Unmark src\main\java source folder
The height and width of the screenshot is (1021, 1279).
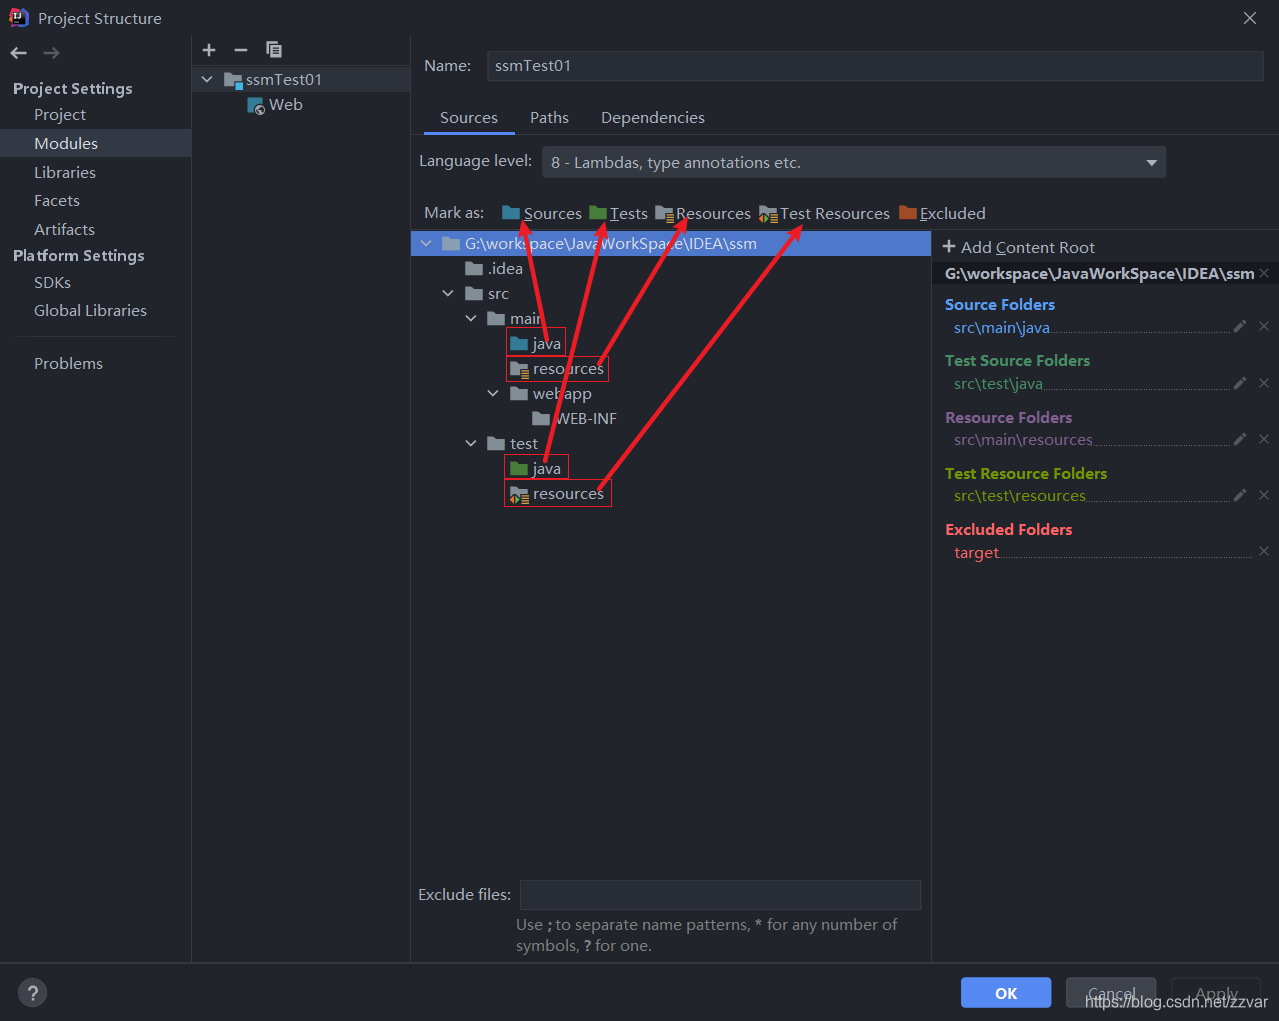point(1264,326)
